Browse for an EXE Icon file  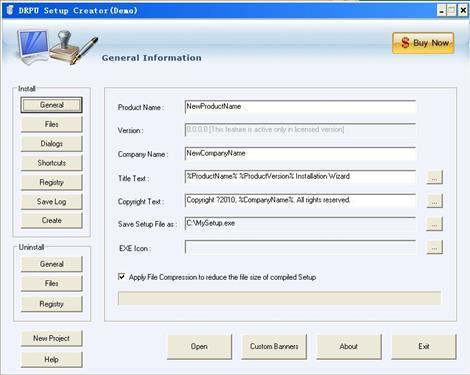point(434,247)
